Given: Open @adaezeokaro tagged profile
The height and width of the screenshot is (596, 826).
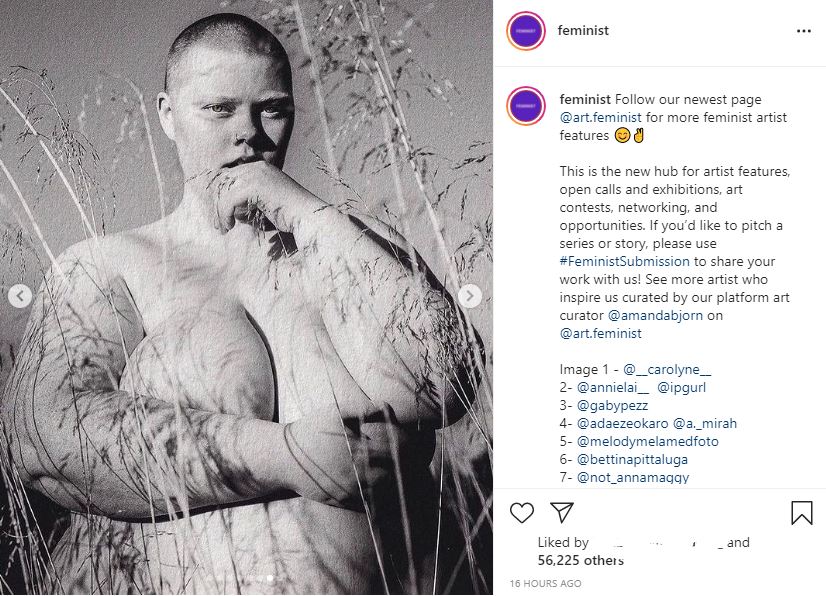Looking at the screenshot, I should click(x=623, y=423).
